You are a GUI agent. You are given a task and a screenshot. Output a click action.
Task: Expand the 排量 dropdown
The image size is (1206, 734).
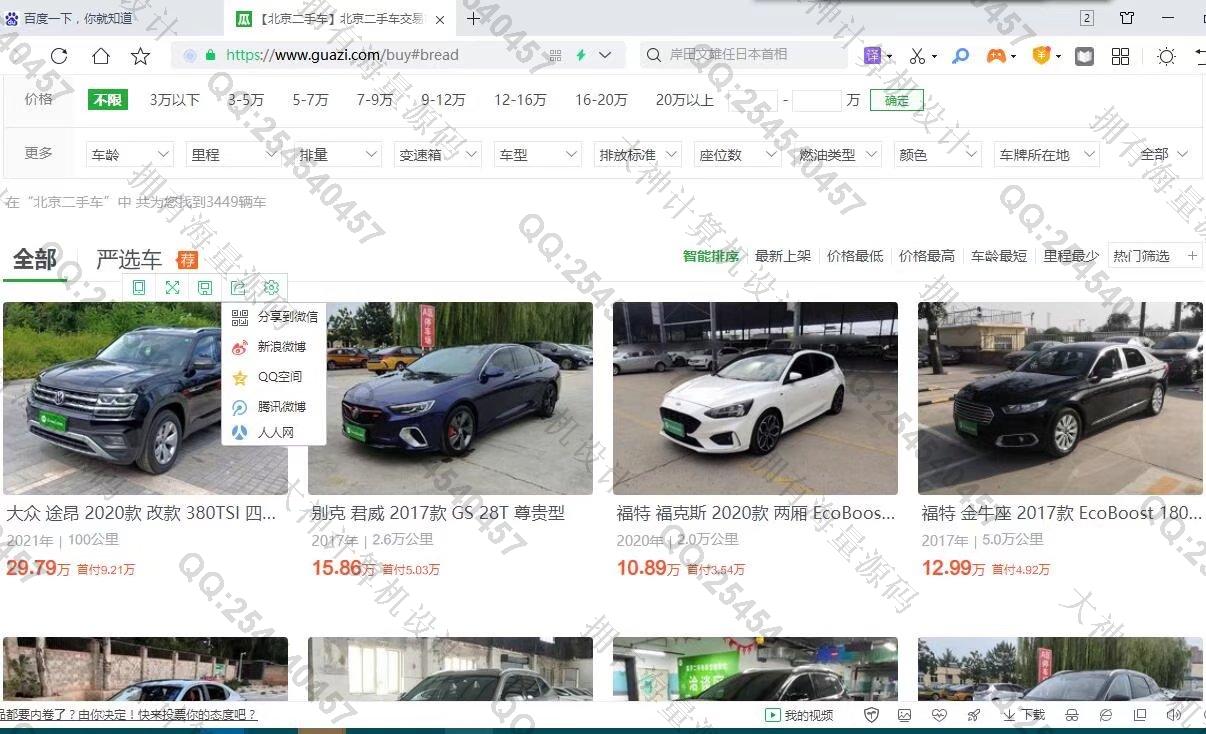coord(338,155)
